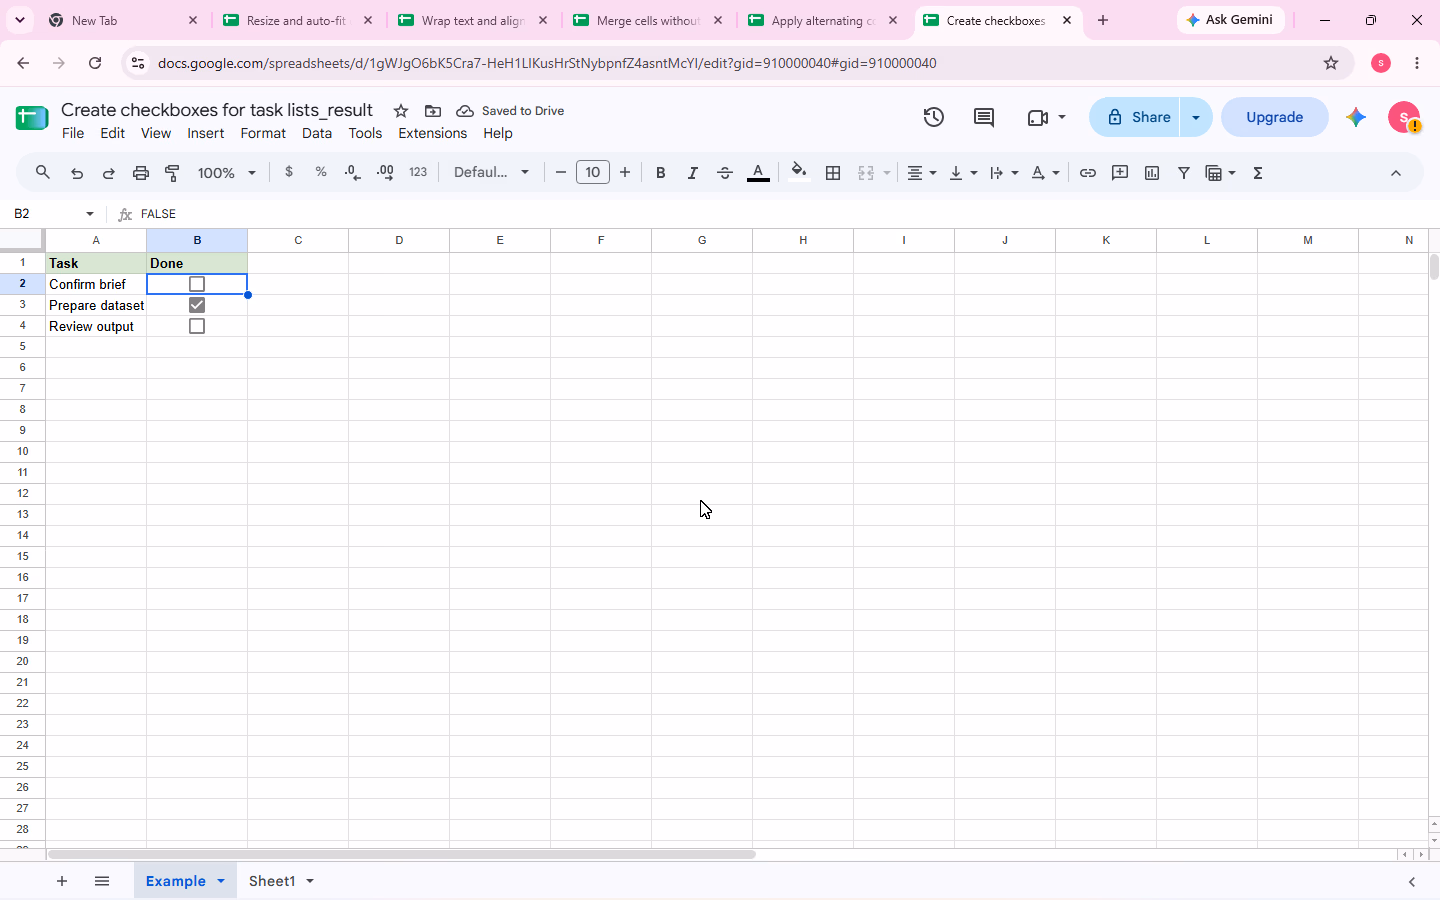The image size is (1440, 900).
Task: Open Example sheet tab menu arrow
Action: point(221,881)
